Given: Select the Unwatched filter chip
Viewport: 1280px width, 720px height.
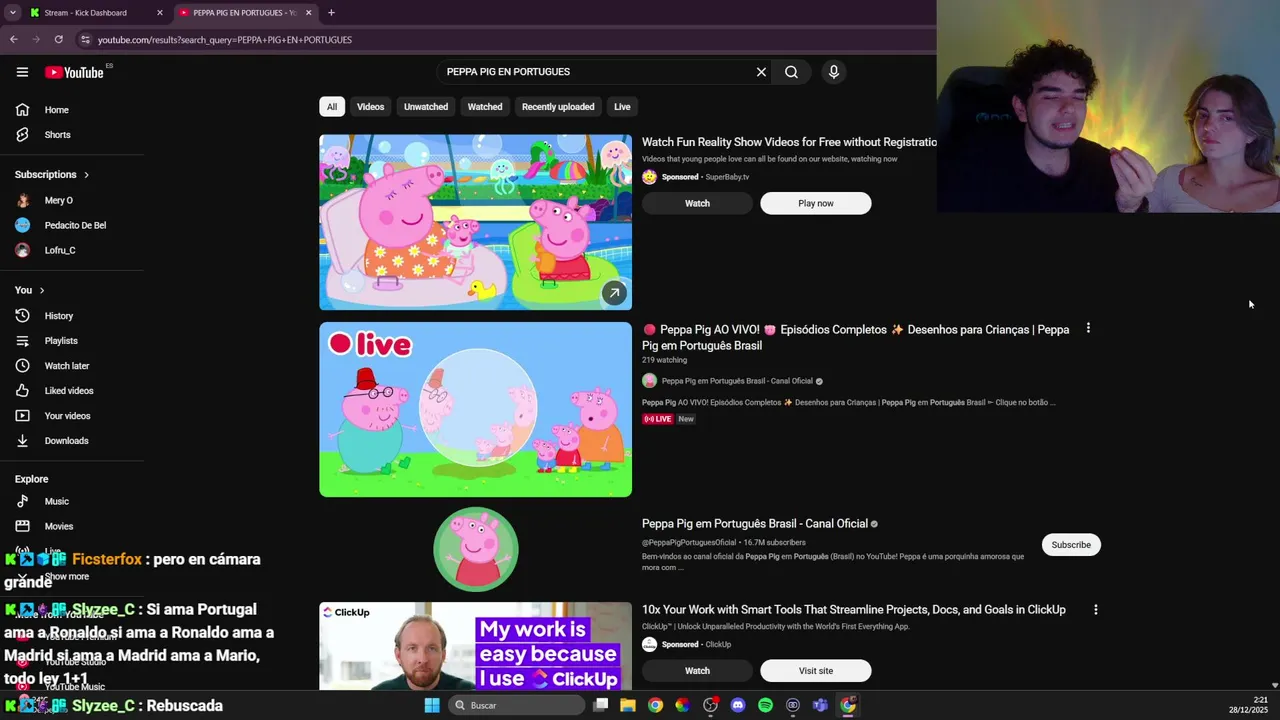Looking at the screenshot, I should [x=426, y=107].
